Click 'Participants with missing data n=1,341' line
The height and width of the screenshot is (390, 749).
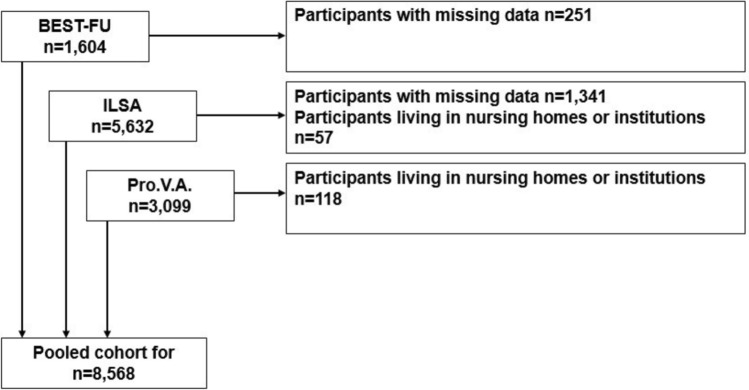pyautogui.click(x=450, y=96)
